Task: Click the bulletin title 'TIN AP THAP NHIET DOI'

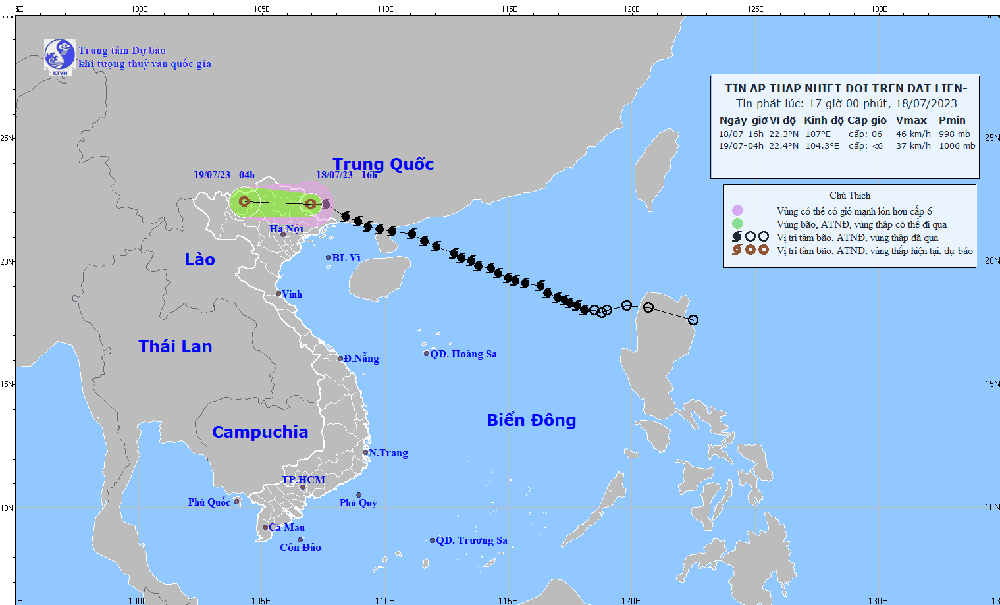Action: 846,88
